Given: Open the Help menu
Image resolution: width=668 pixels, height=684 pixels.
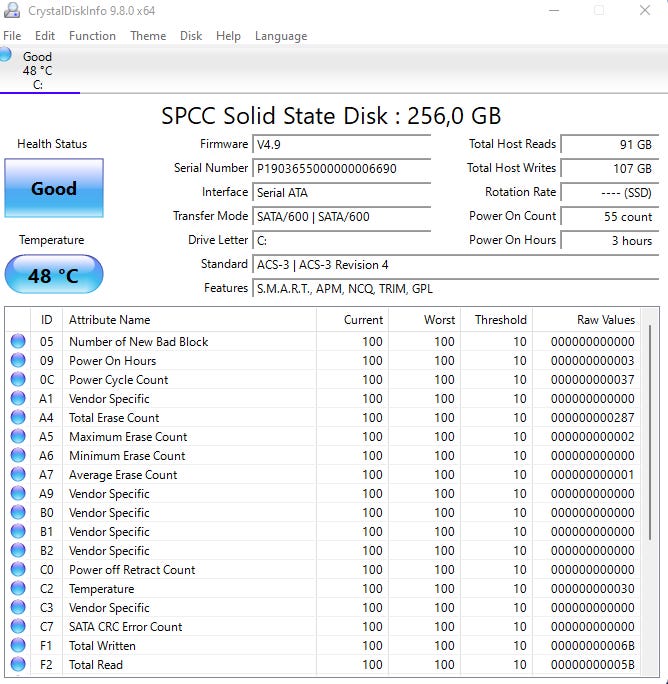Looking at the screenshot, I should [x=228, y=36].
